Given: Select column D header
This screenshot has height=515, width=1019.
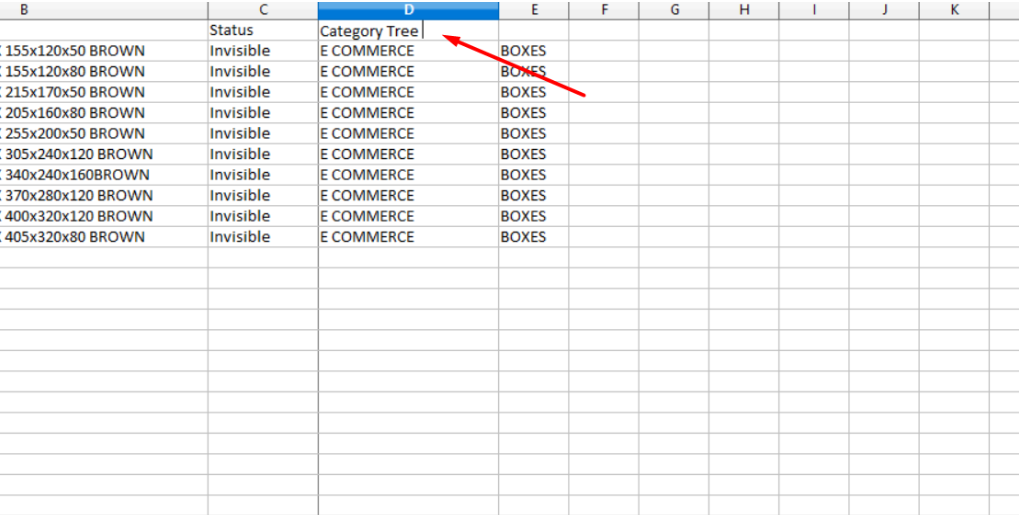Looking at the screenshot, I should (x=408, y=10).
